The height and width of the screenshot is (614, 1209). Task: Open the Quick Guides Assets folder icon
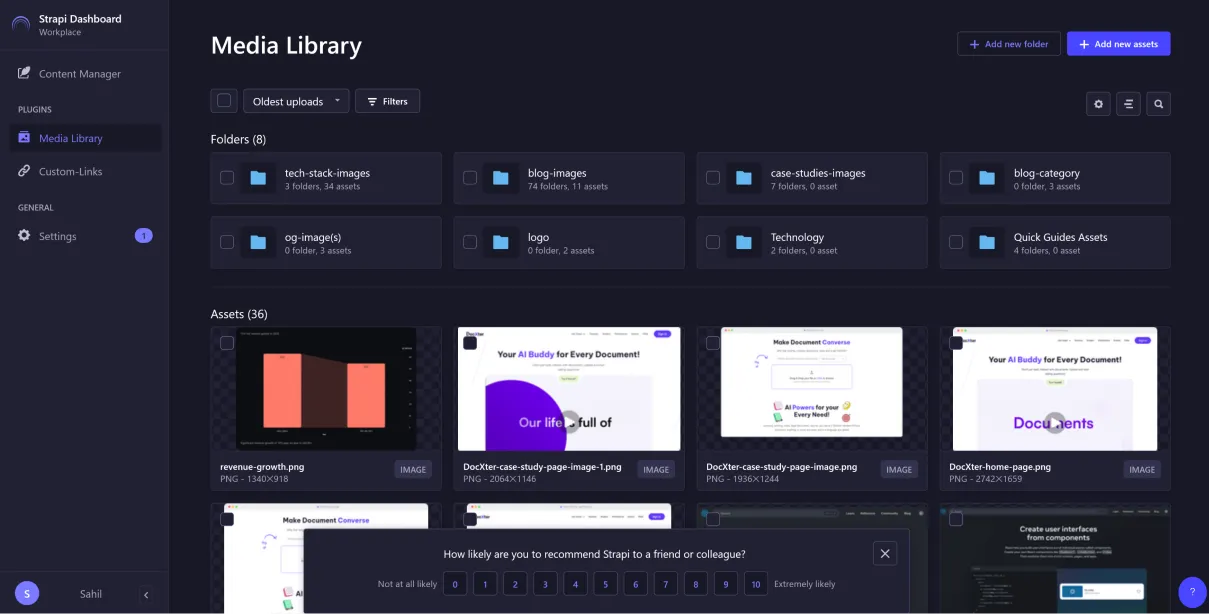click(987, 242)
